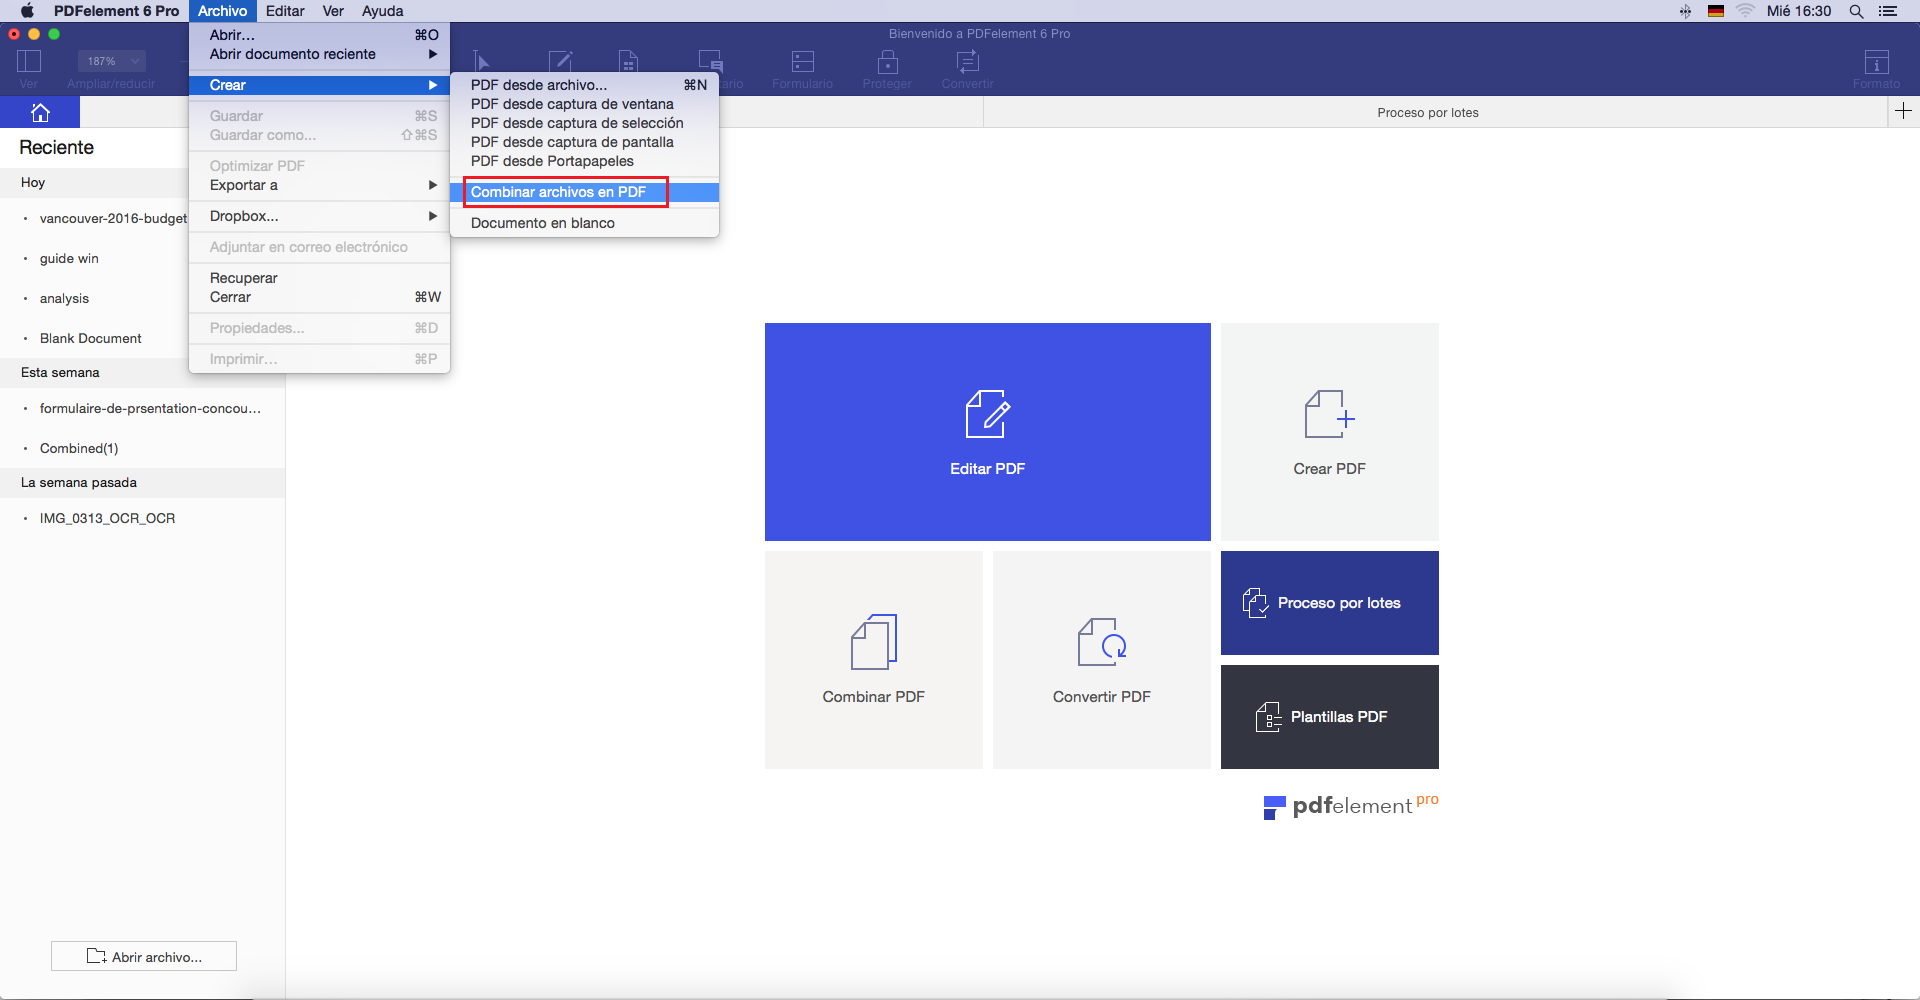Viewport: 1920px width, 1000px height.
Task: Open Spotlight search in menu bar
Action: [1856, 11]
